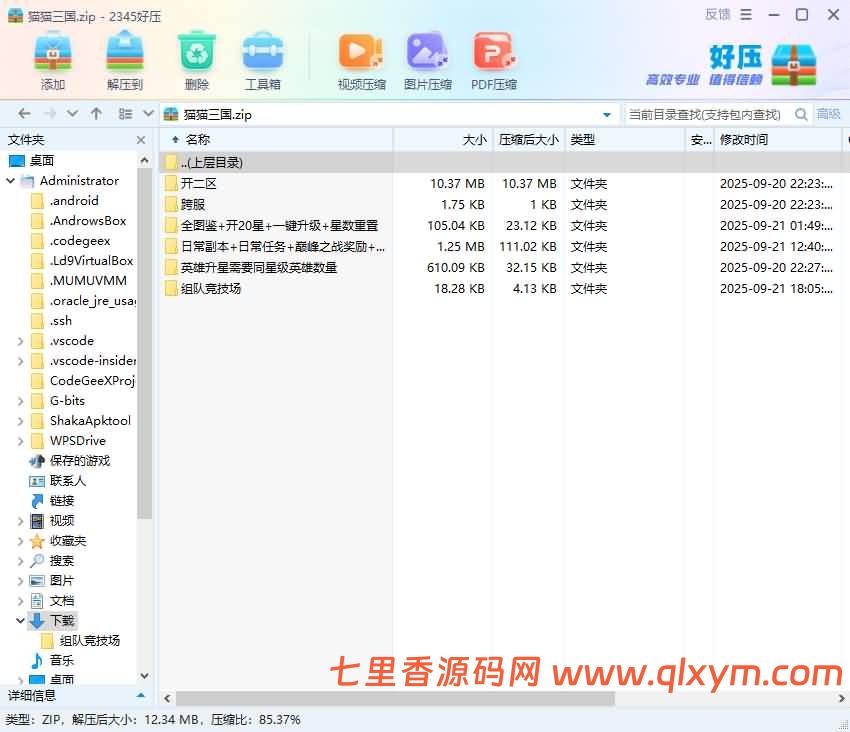
Task: Collapse the 下载 folder in the sidebar tree
Action: click(x=20, y=620)
